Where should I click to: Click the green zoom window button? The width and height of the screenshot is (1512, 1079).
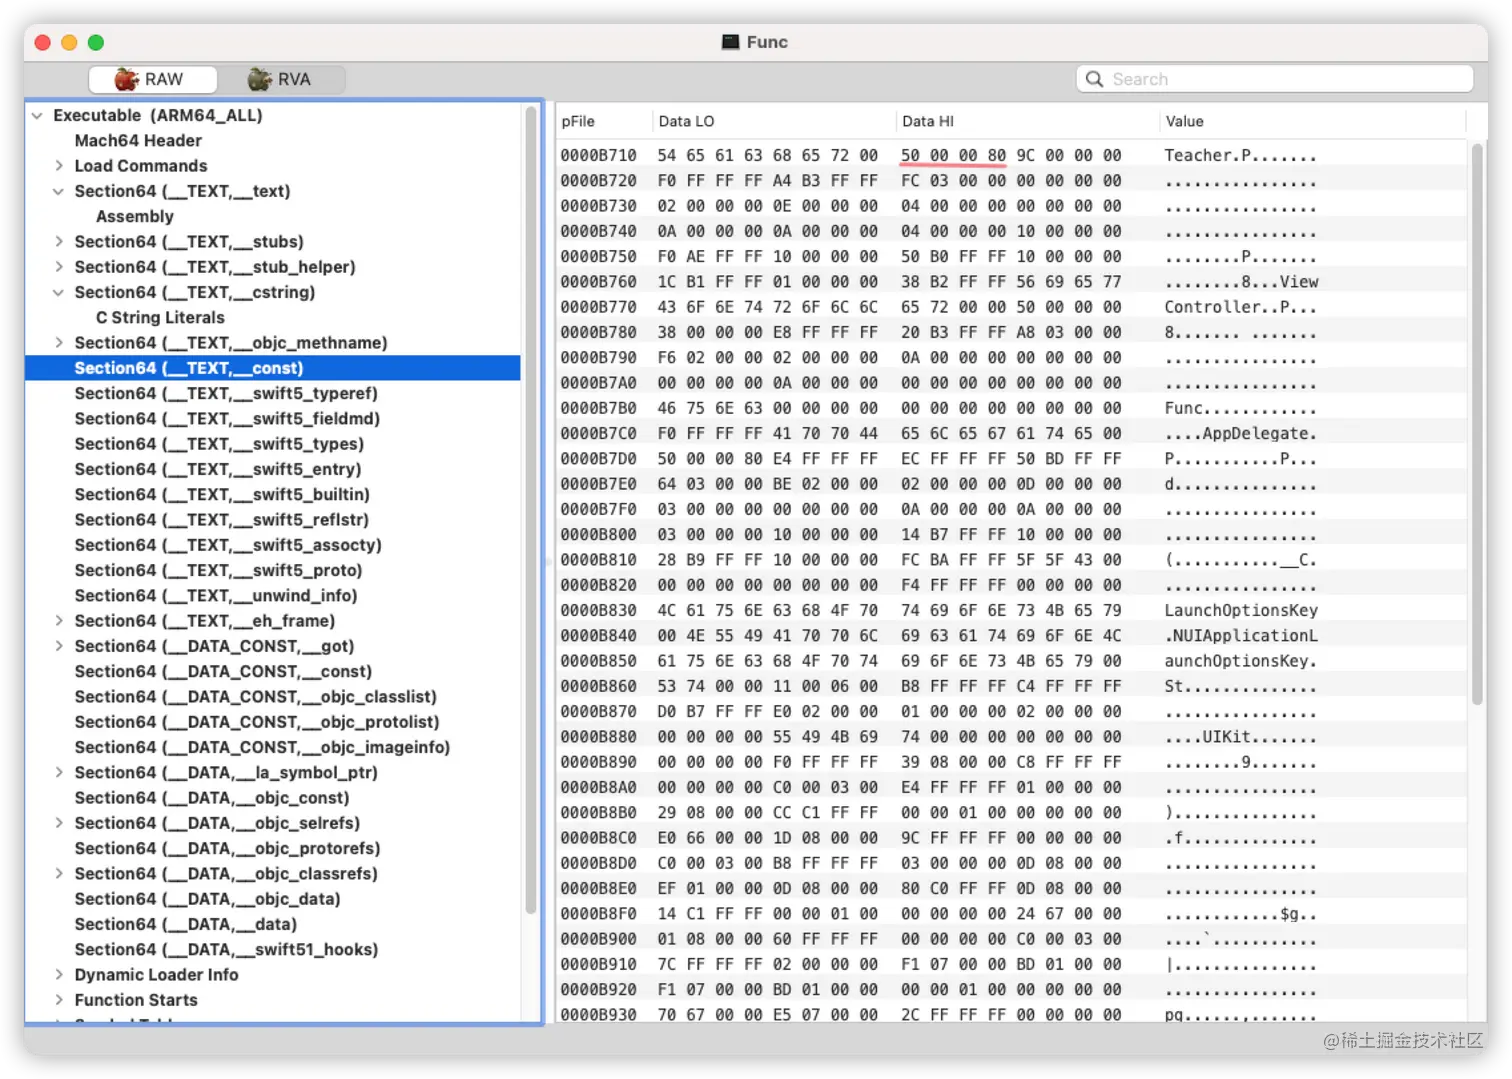(x=96, y=42)
